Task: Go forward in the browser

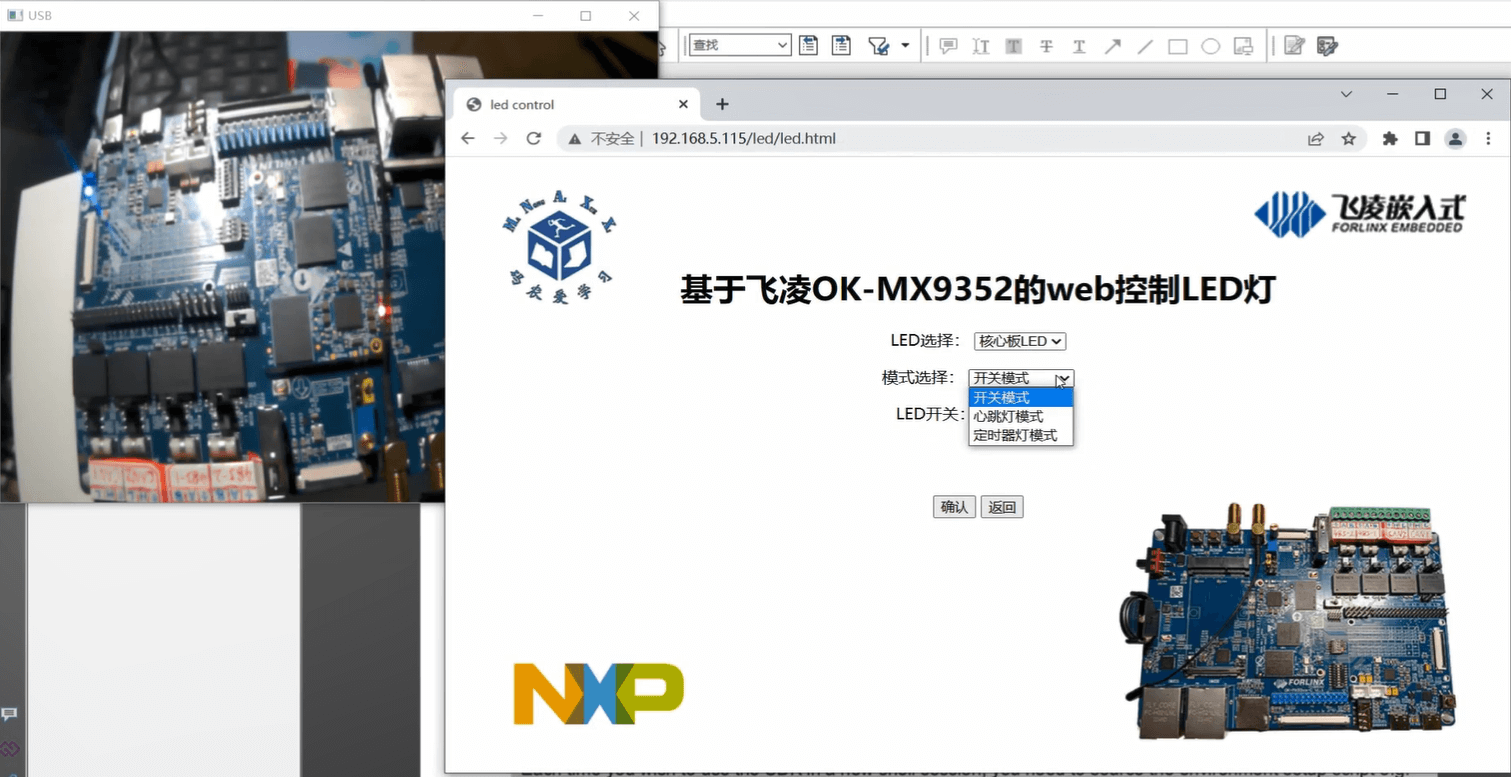Action: click(x=501, y=138)
